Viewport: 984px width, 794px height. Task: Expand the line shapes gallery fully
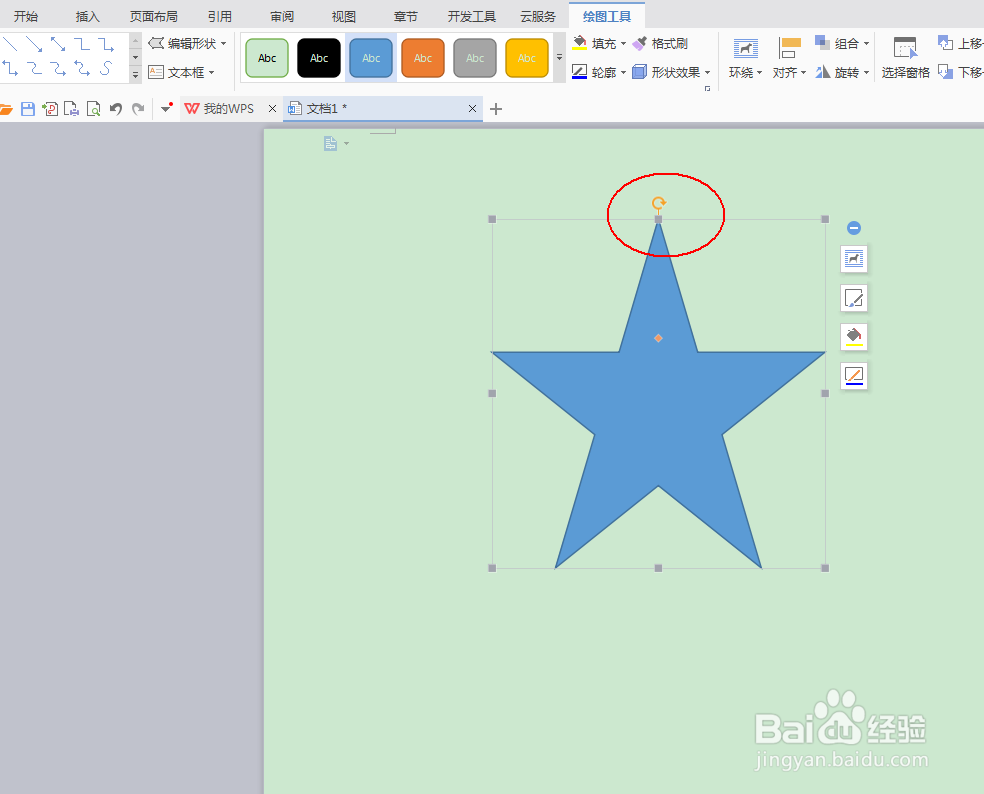(135, 75)
